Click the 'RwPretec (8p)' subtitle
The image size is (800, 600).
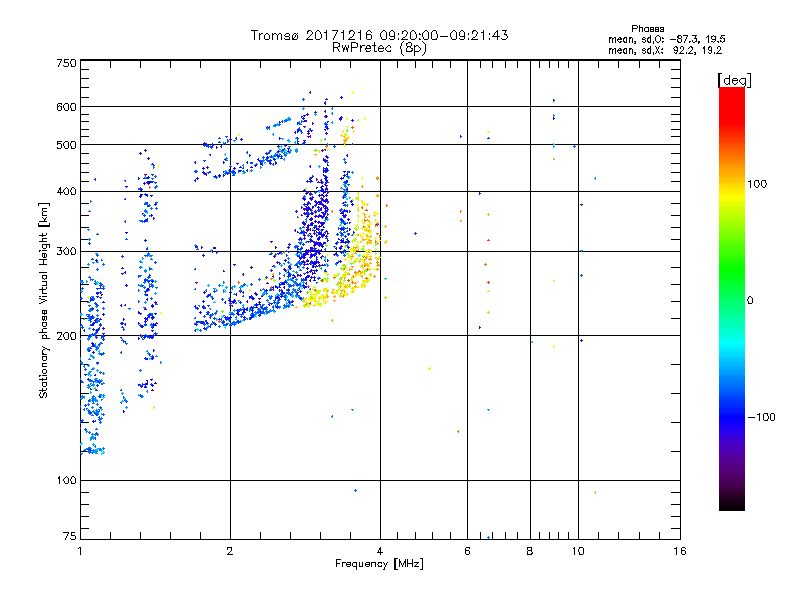coord(379,48)
